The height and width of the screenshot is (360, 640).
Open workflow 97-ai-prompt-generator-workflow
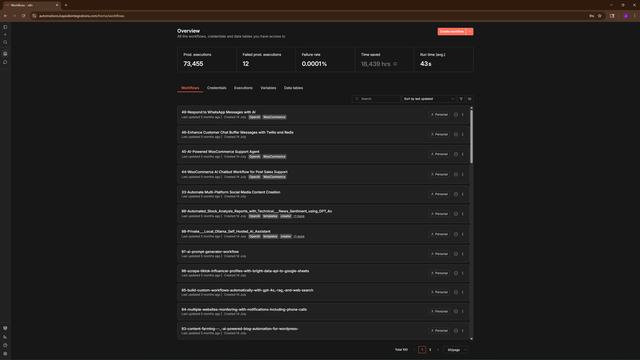210,251
